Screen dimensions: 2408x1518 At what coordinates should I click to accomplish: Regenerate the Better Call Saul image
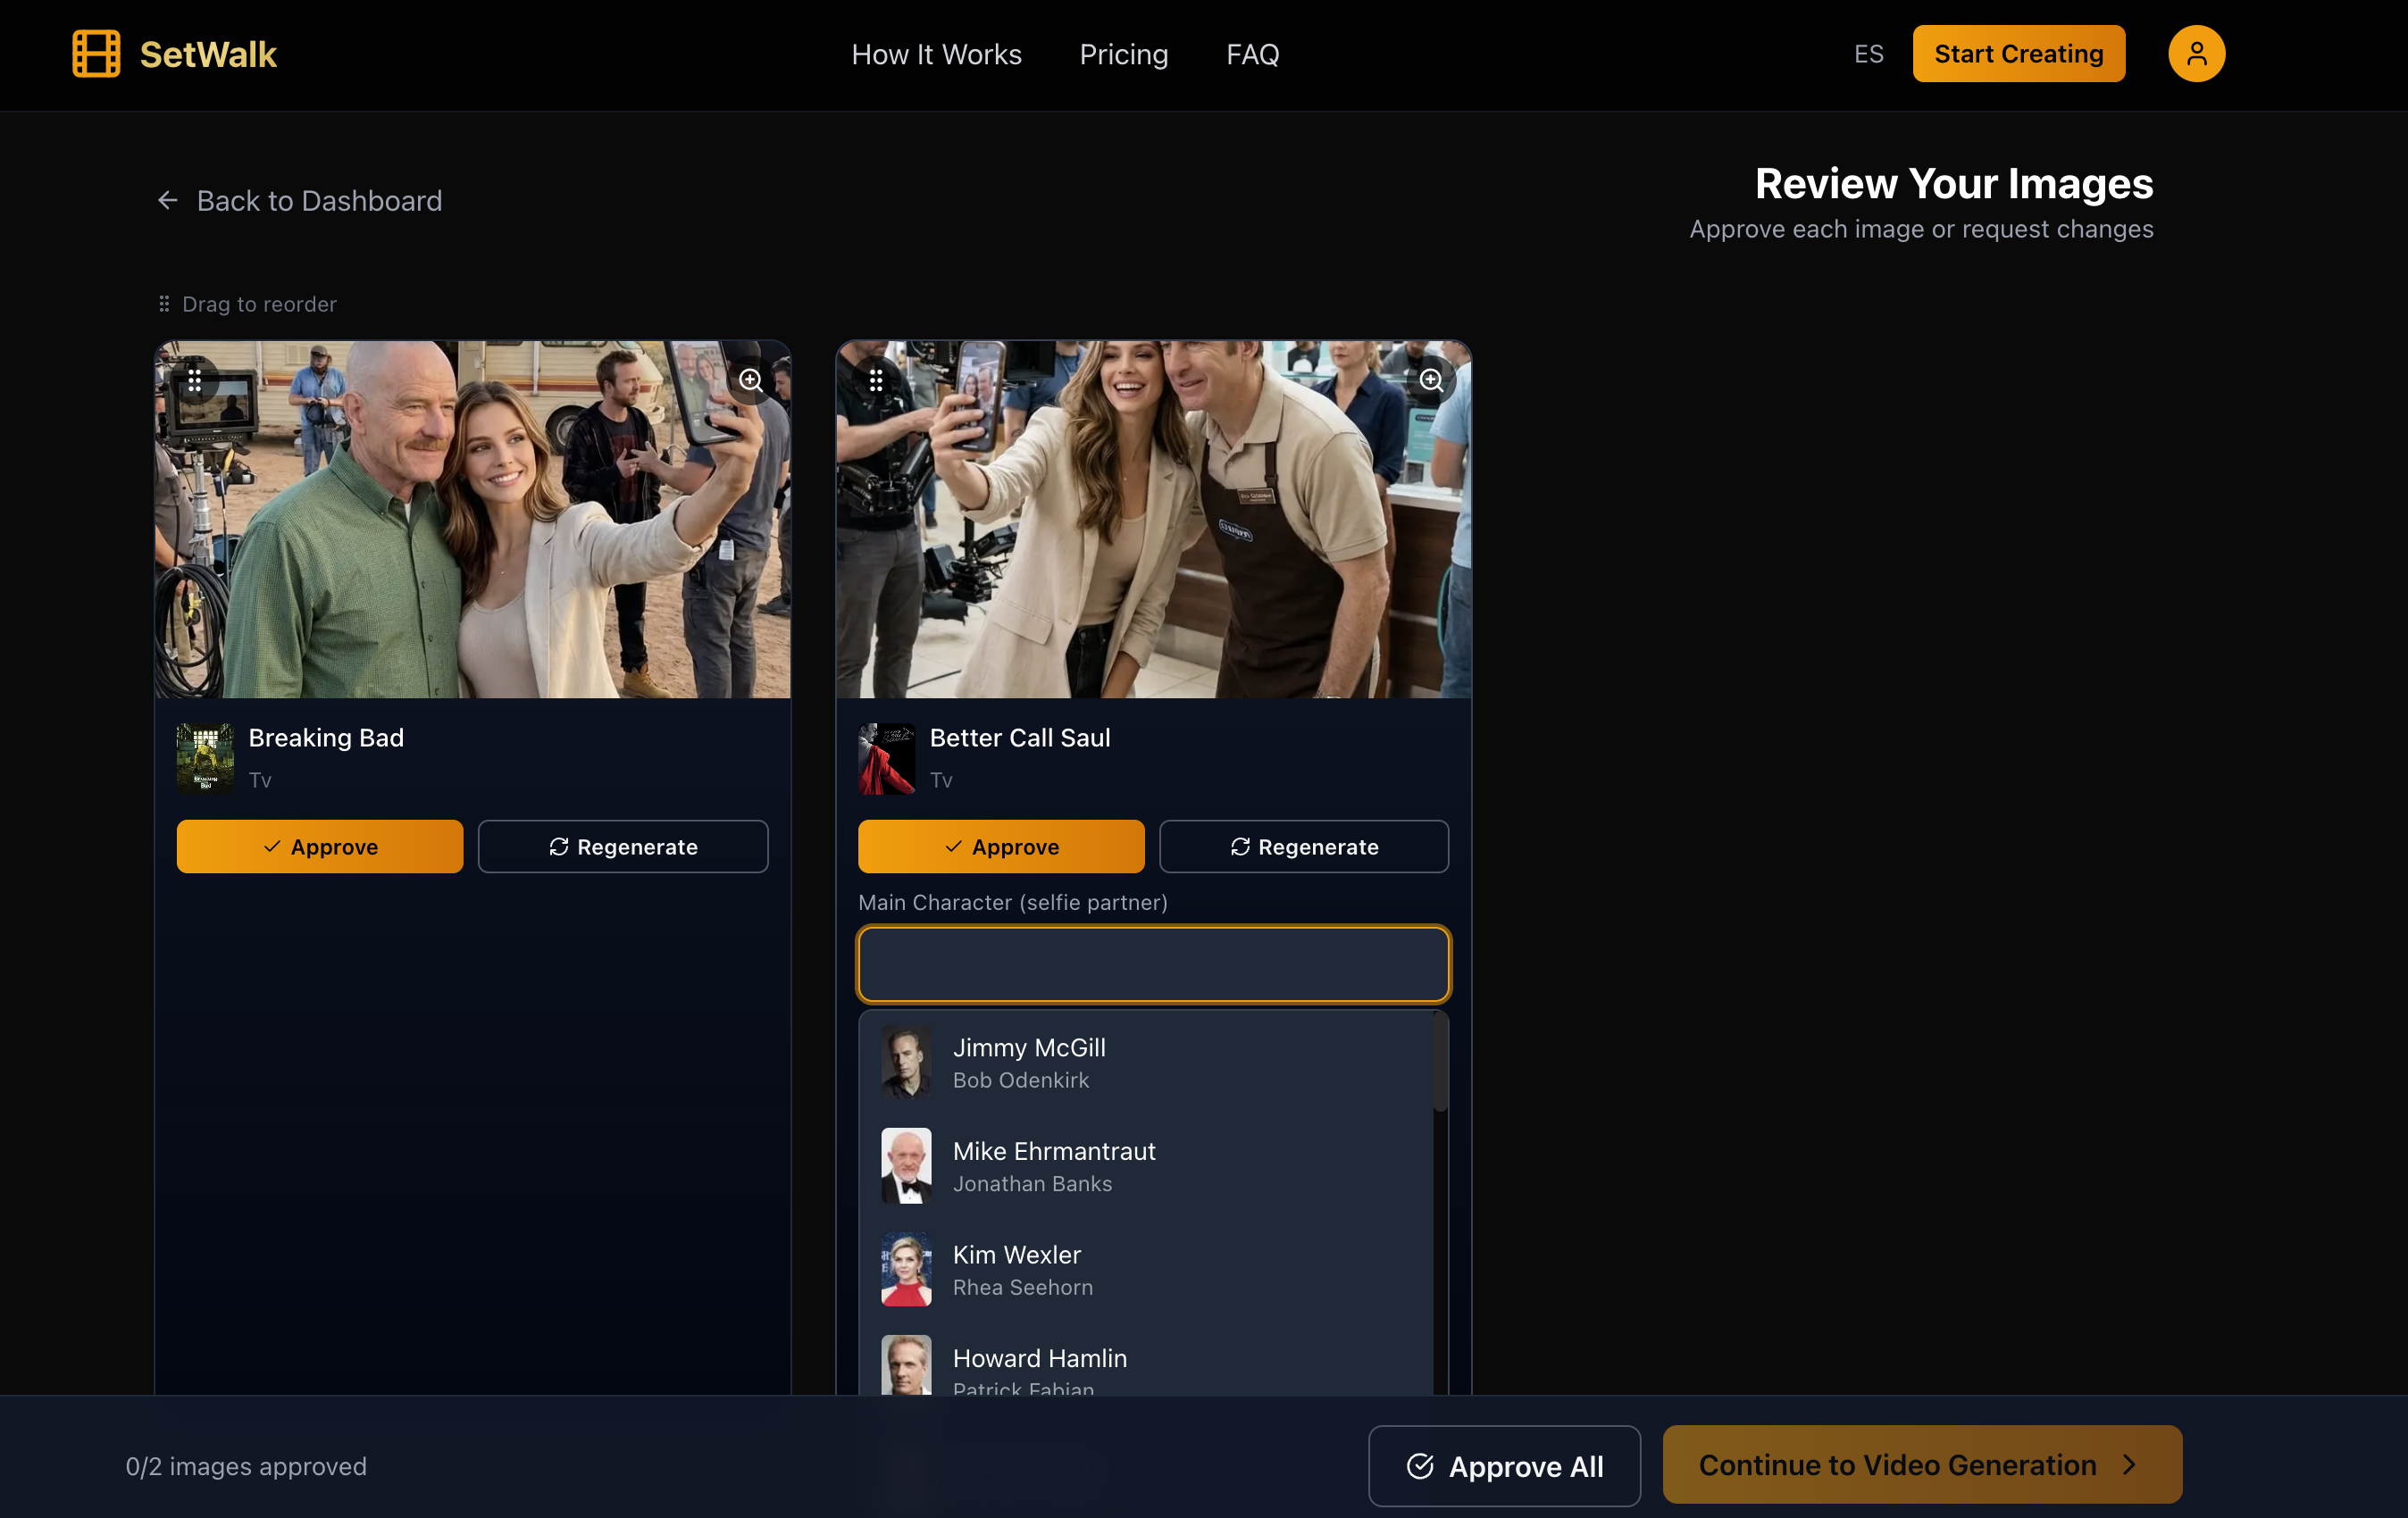(1303, 847)
